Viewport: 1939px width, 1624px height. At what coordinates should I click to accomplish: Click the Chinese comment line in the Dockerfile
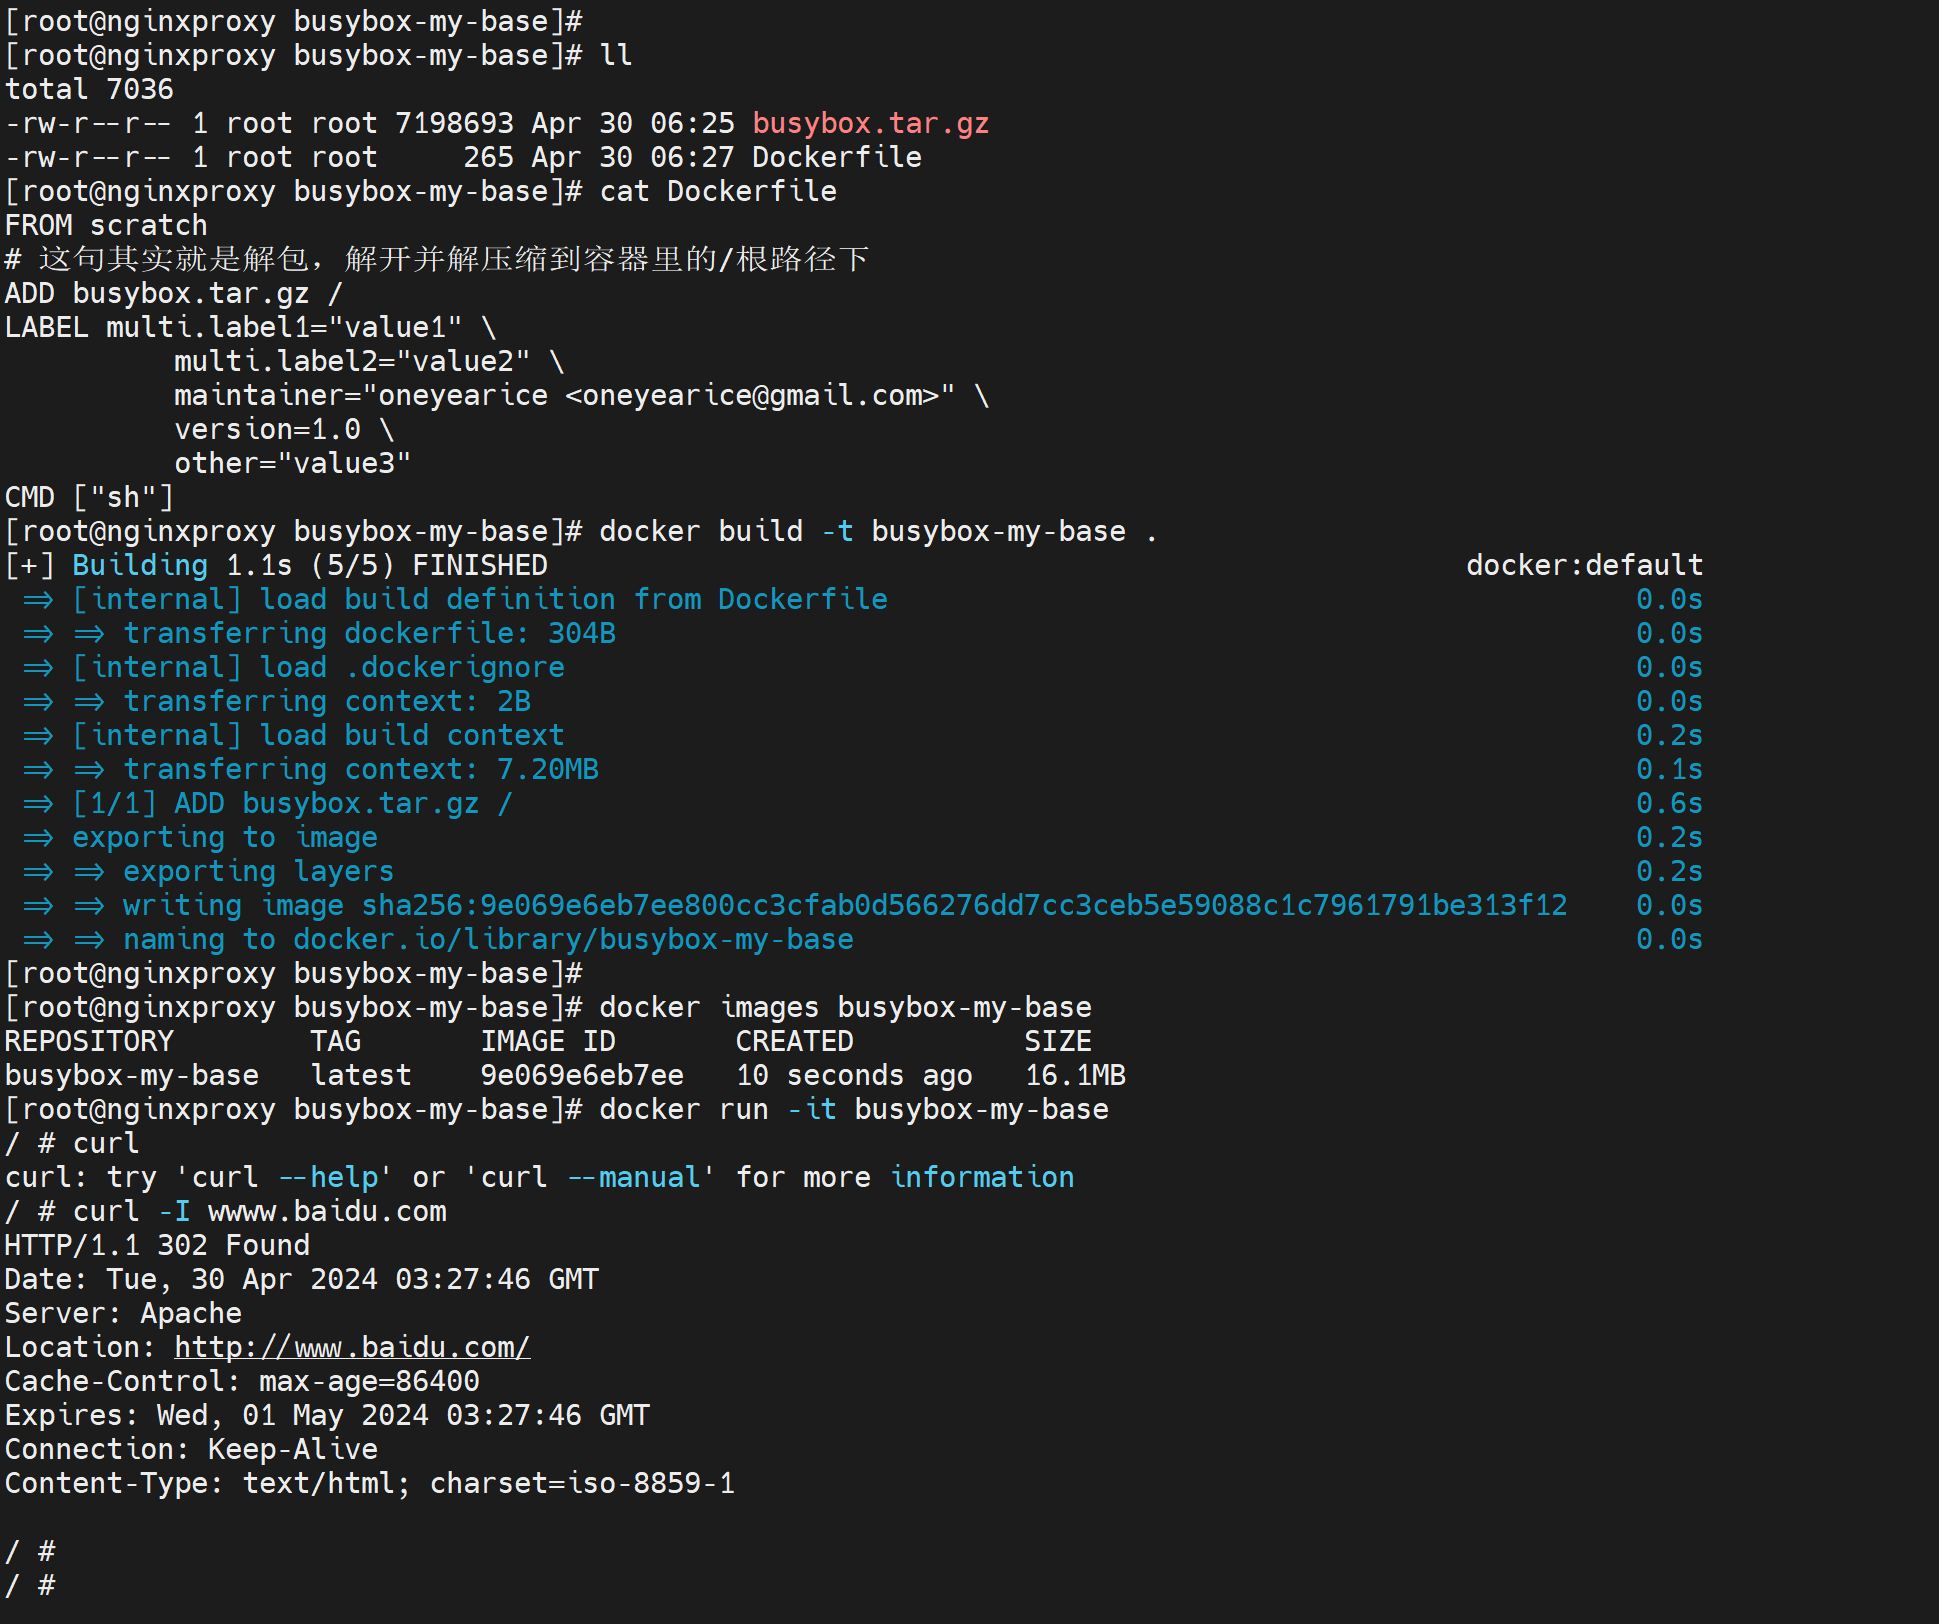pyautogui.click(x=437, y=259)
